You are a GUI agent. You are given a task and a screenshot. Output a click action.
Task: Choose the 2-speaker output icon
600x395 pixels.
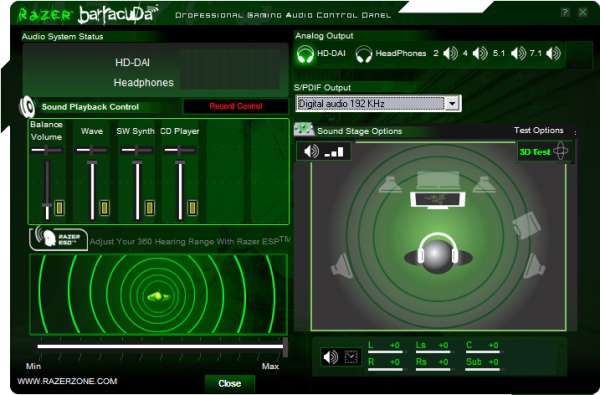(x=450, y=53)
